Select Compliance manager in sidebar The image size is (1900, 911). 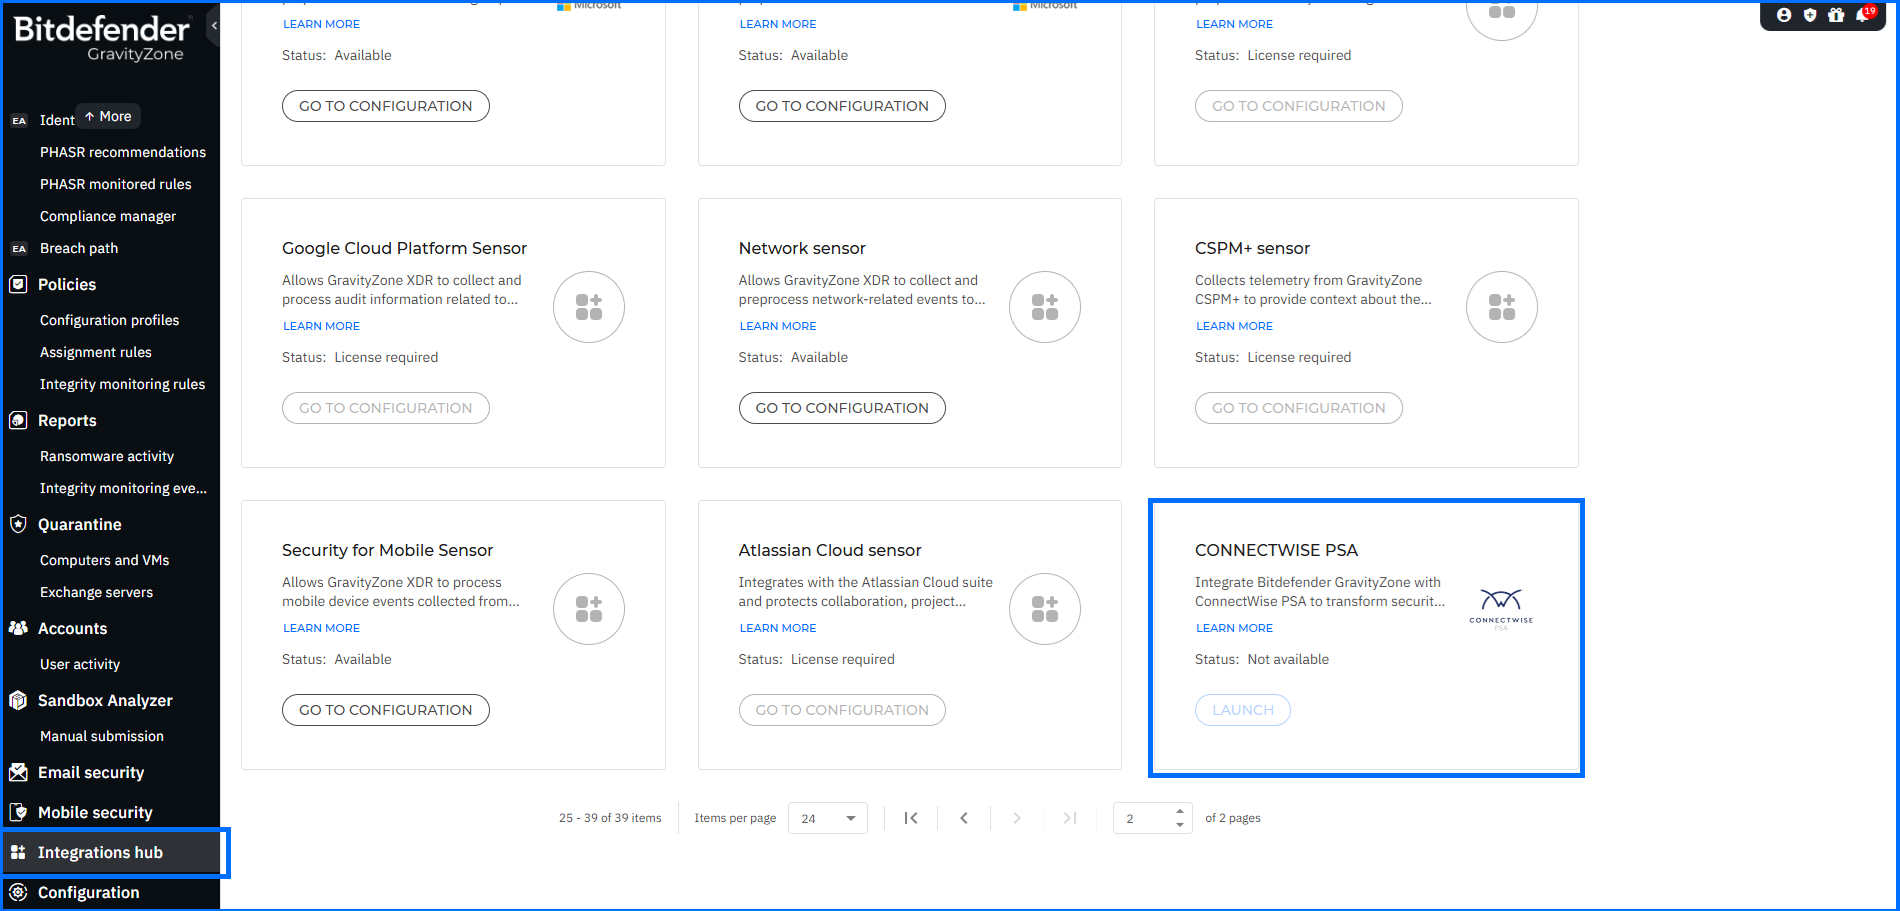[108, 216]
